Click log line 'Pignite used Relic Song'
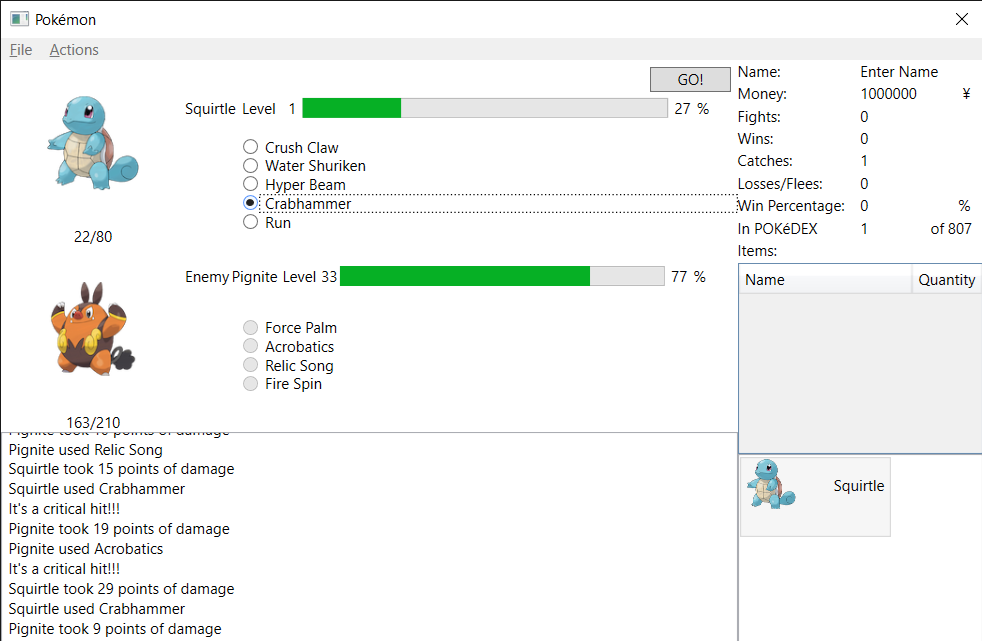Image resolution: width=982 pixels, height=641 pixels. pos(85,450)
